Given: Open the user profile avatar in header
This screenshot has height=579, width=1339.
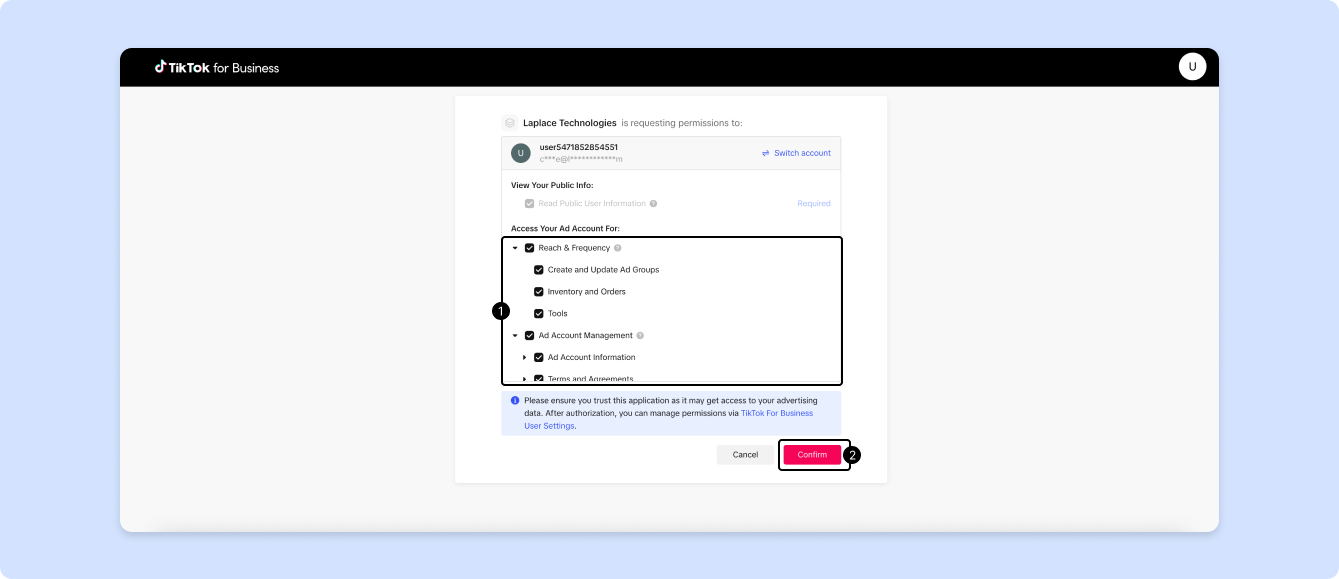Looking at the screenshot, I should pyautogui.click(x=1192, y=67).
